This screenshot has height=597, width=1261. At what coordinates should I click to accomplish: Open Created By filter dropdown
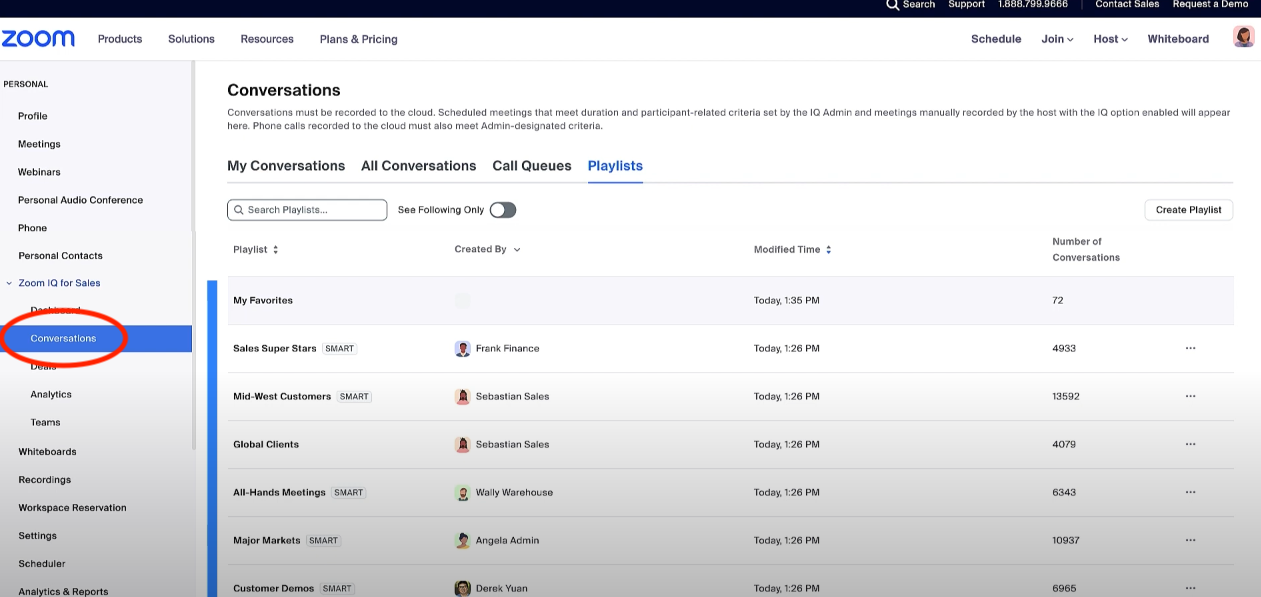[x=517, y=250]
